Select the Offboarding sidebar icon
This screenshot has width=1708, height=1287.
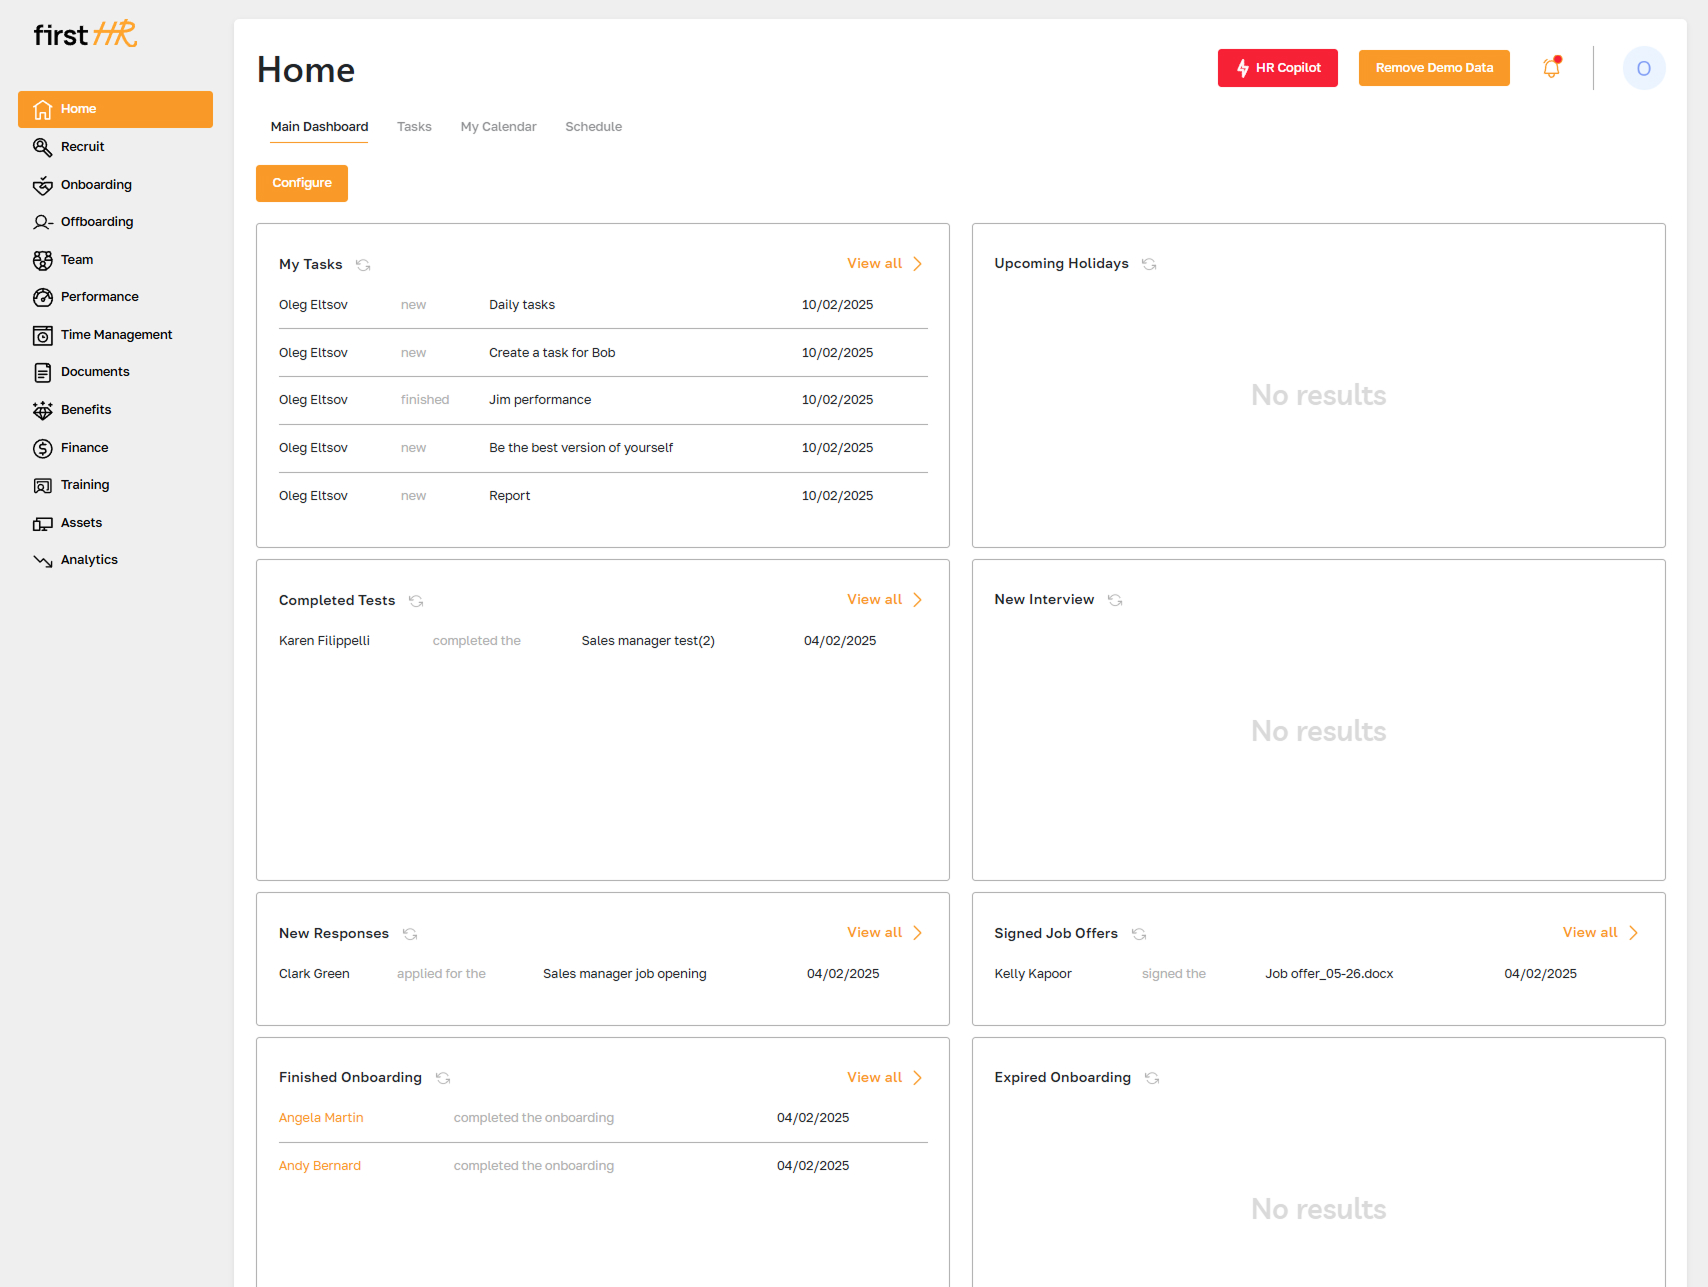[x=42, y=222]
